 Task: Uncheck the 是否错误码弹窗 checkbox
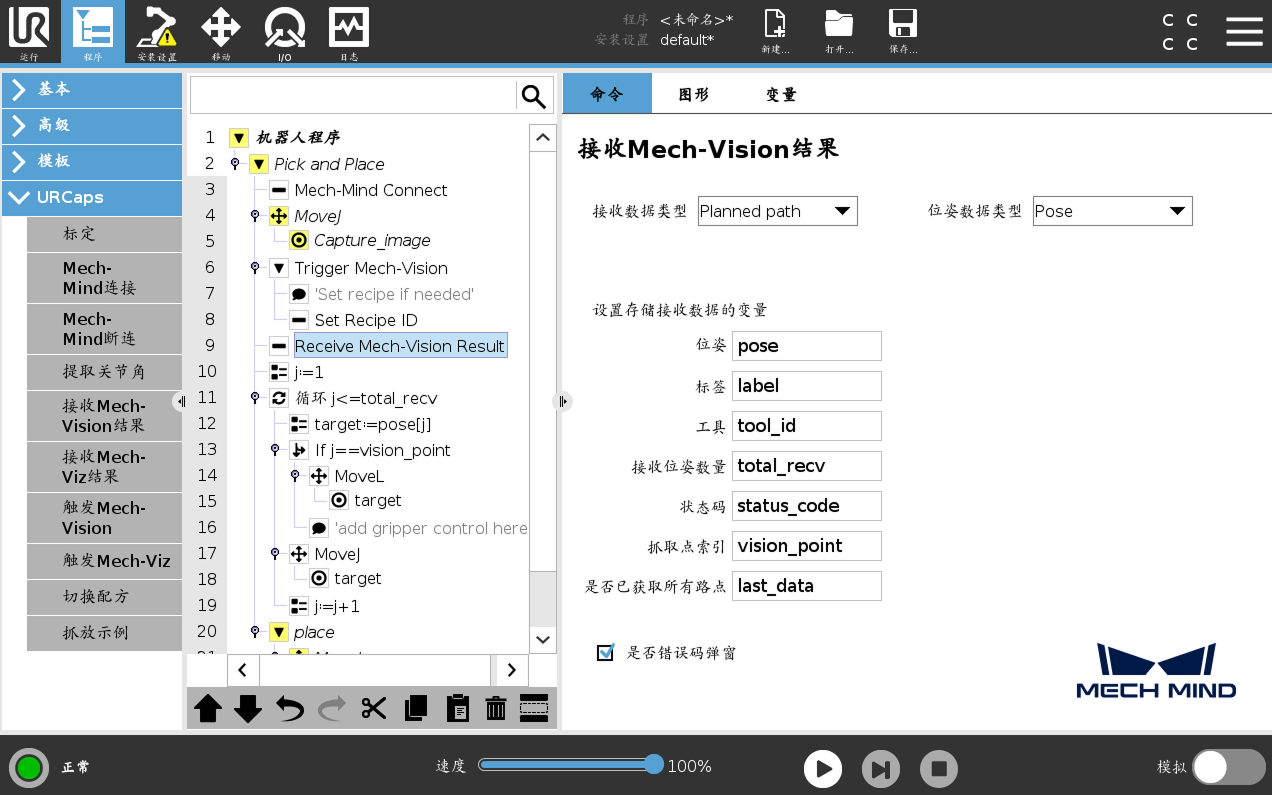(x=605, y=652)
